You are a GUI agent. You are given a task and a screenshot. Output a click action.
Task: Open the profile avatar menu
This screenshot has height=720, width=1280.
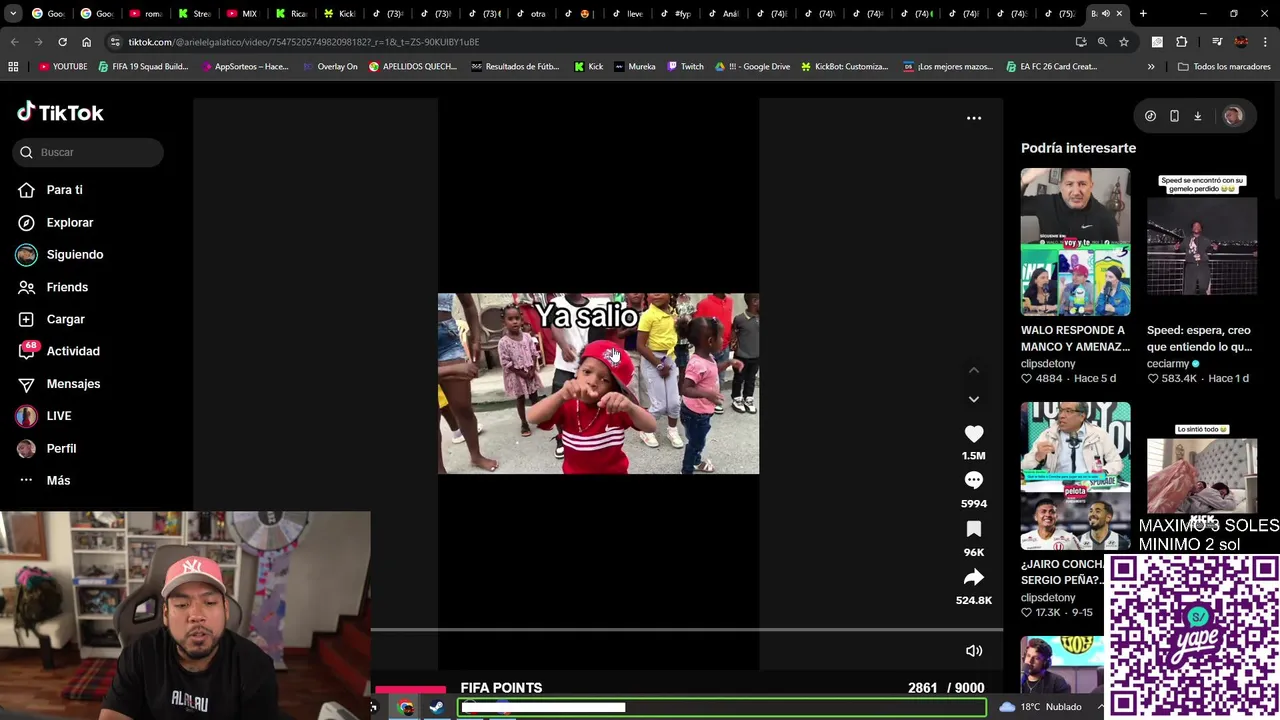[1232, 116]
